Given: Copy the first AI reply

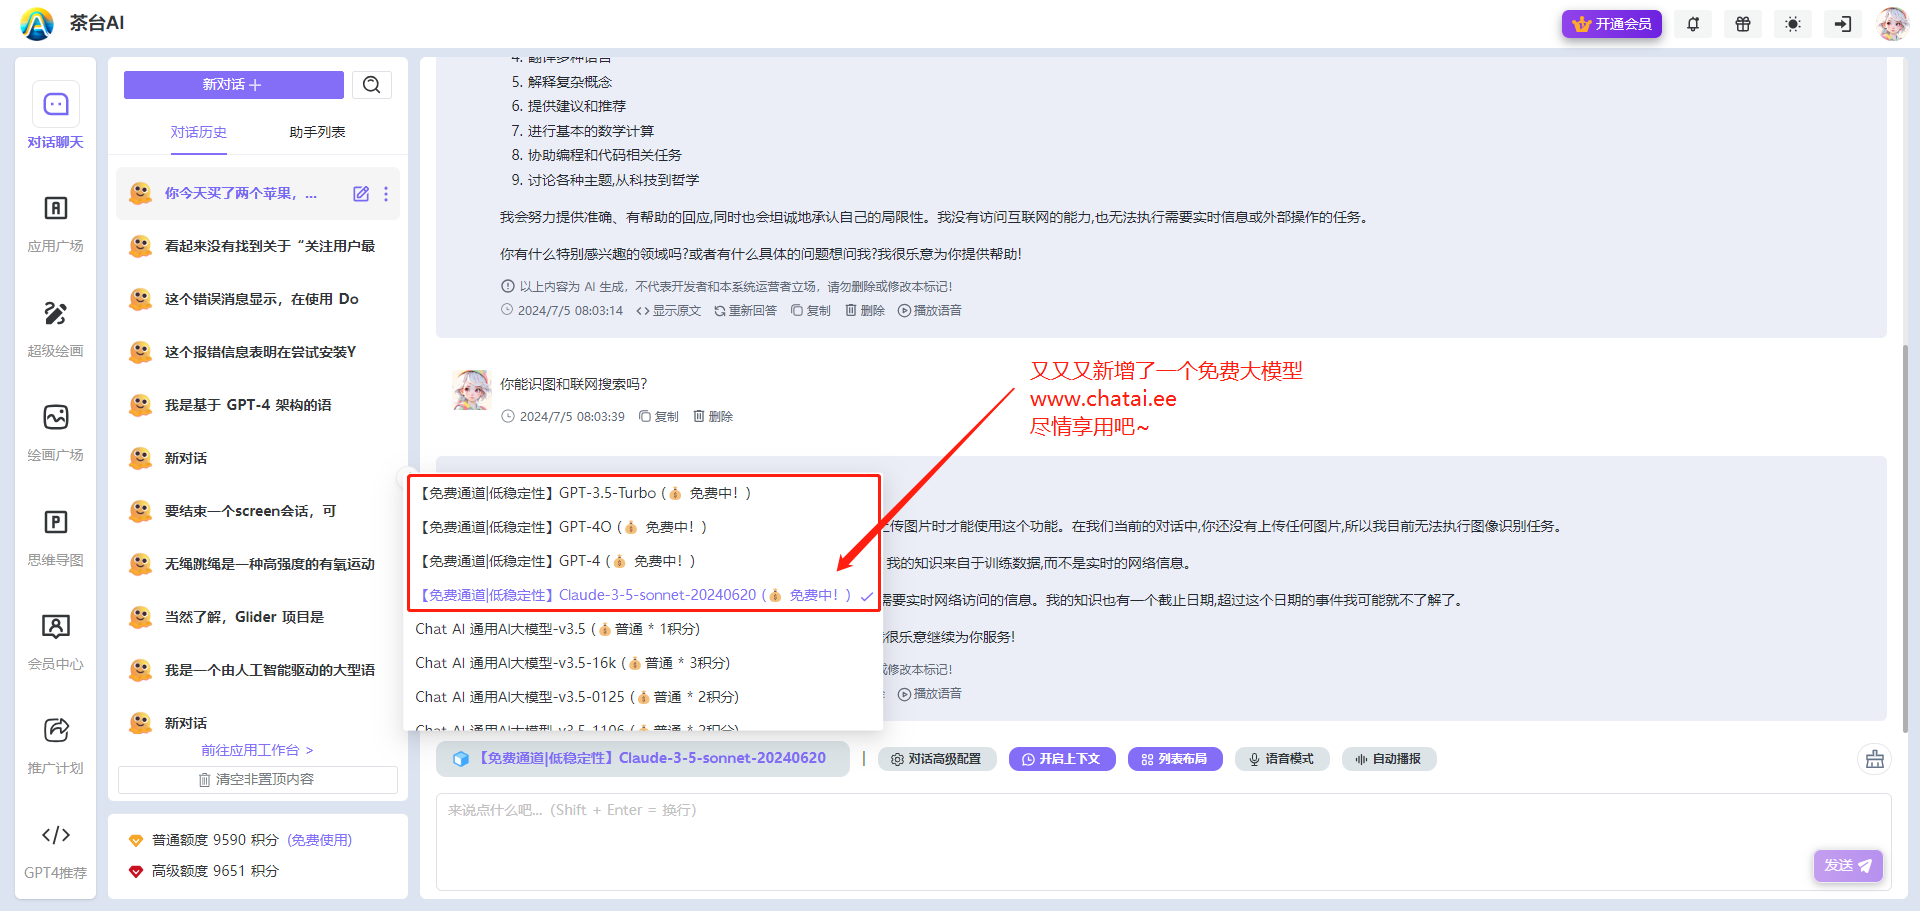Looking at the screenshot, I should point(811,311).
